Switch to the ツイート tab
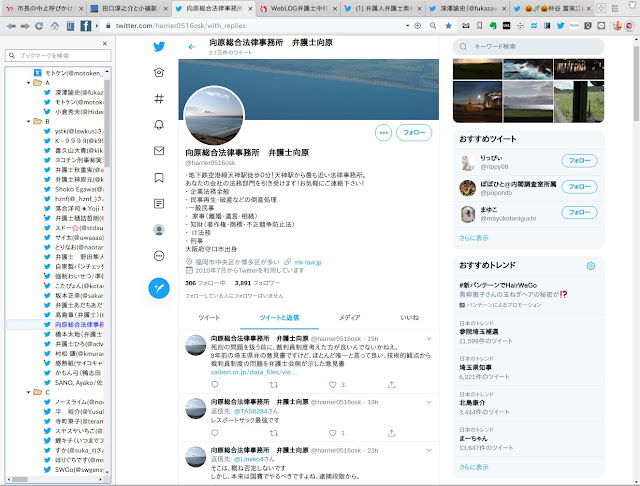The height and width of the screenshot is (486, 640). coord(209,317)
